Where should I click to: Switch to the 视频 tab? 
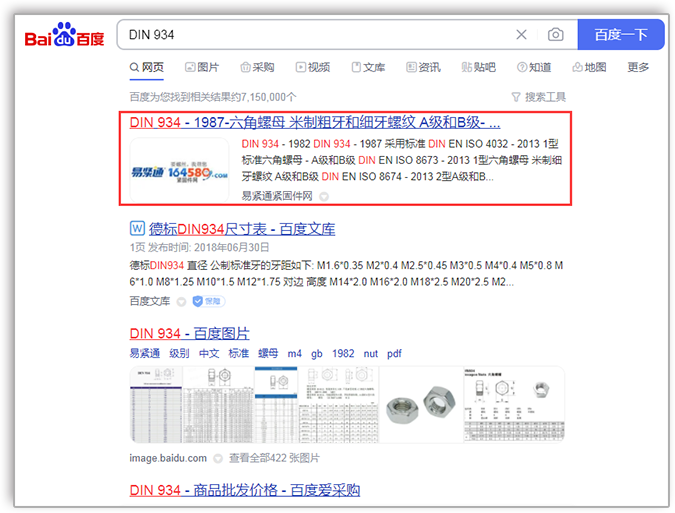pyautogui.click(x=311, y=67)
